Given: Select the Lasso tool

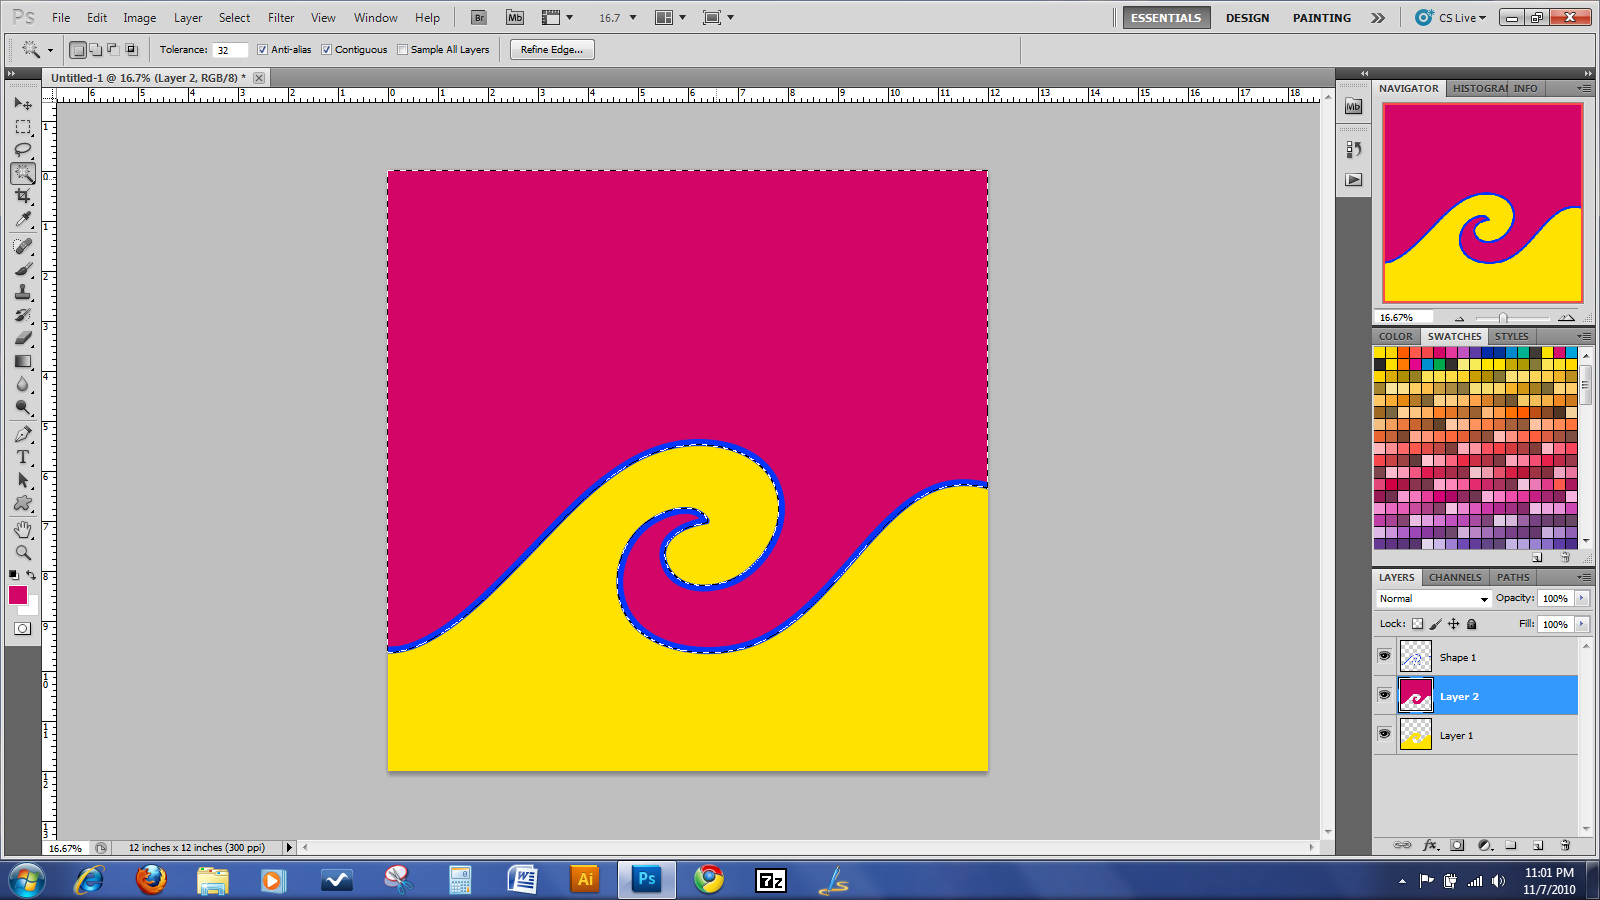Looking at the screenshot, I should [x=23, y=150].
